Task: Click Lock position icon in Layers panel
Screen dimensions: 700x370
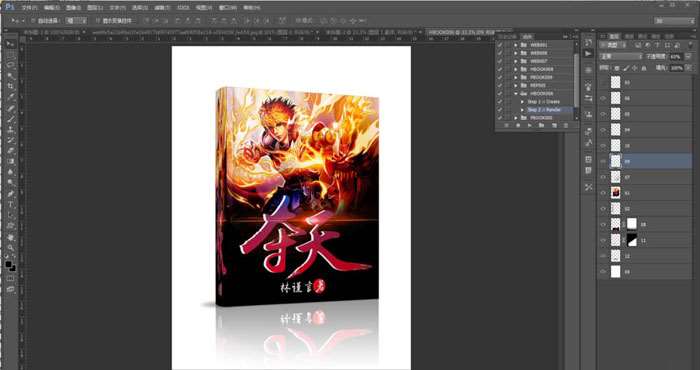Action: pyautogui.click(x=634, y=68)
